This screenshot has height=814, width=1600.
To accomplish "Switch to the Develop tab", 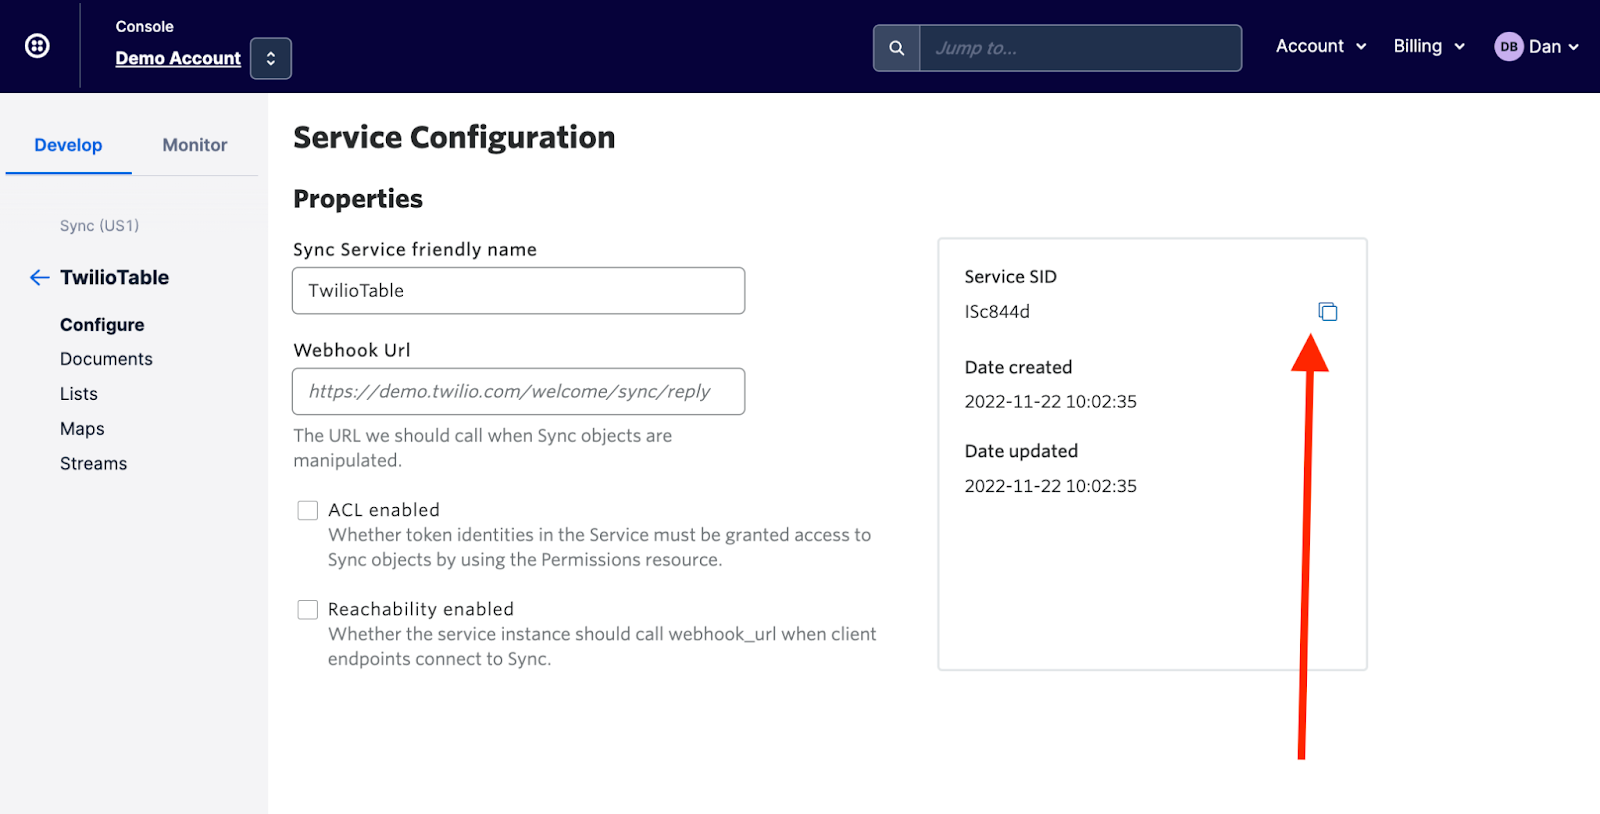I will click(x=68, y=145).
